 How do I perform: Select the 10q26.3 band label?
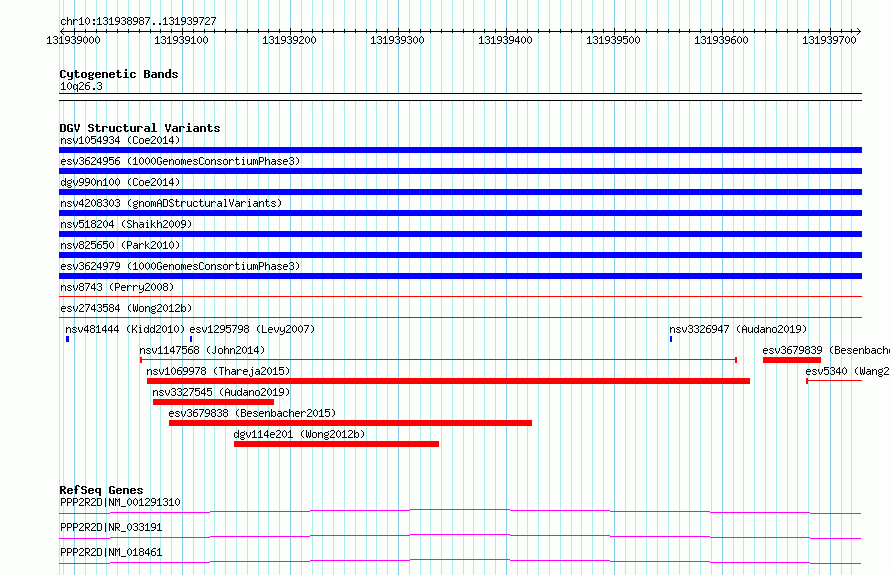pyautogui.click(x=81, y=86)
